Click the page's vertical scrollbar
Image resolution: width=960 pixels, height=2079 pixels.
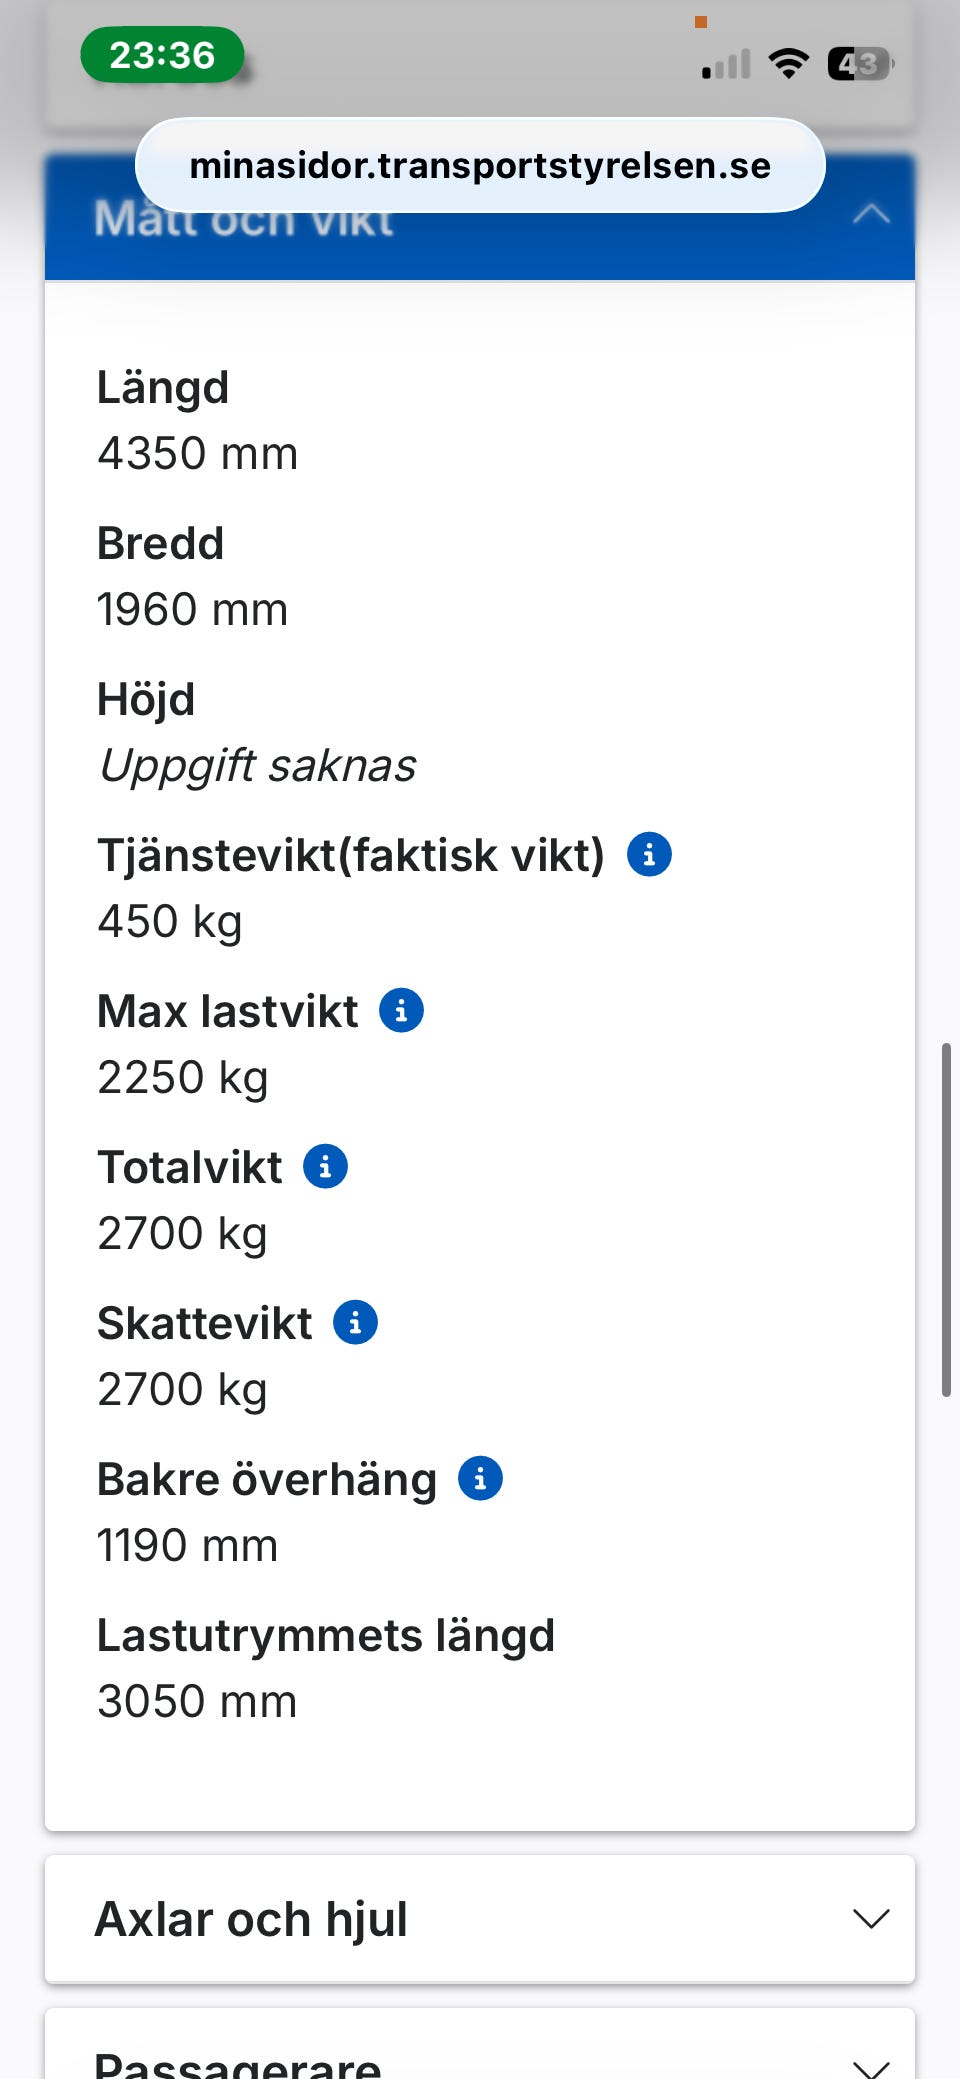(945, 1218)
